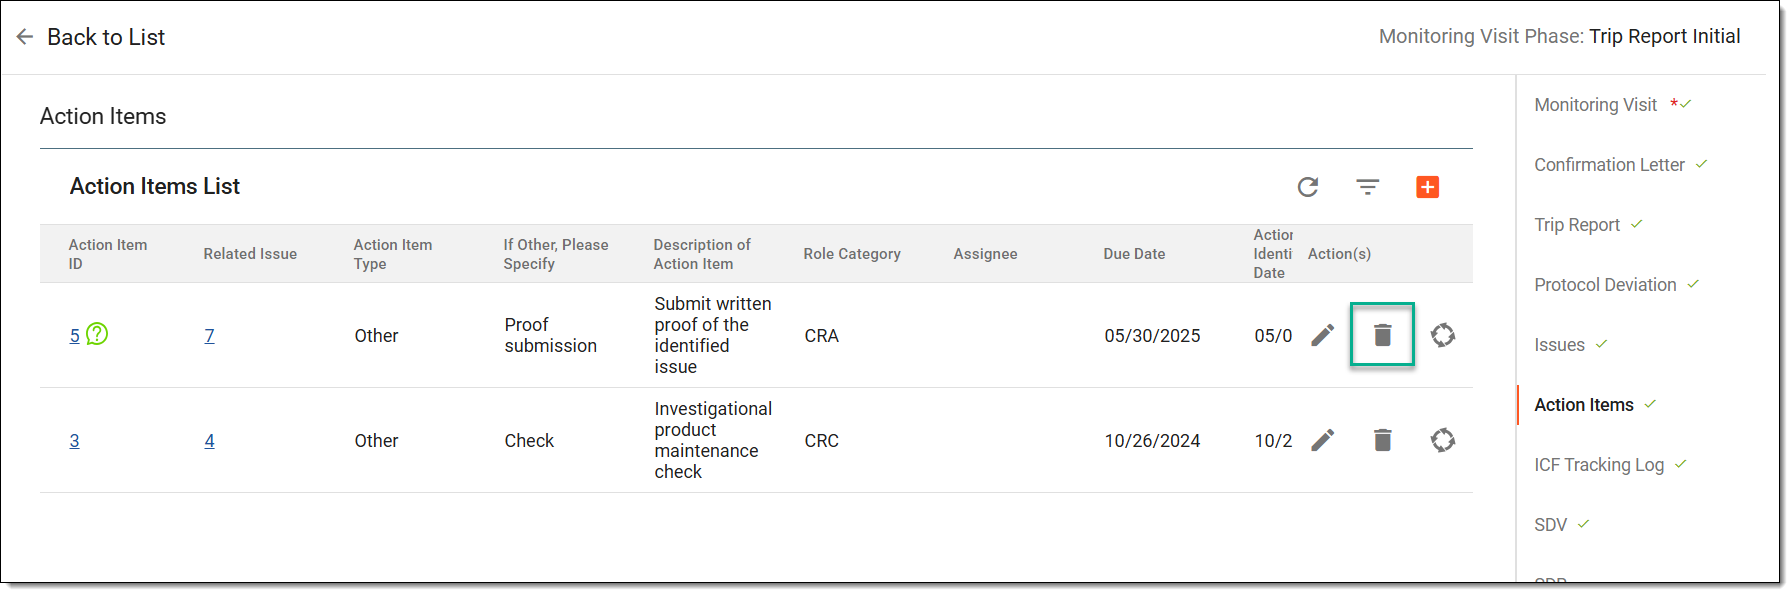Click the Investigational product maintenance check description
This screenshot has height=595, width=1792.
click(x=713, y=440)
